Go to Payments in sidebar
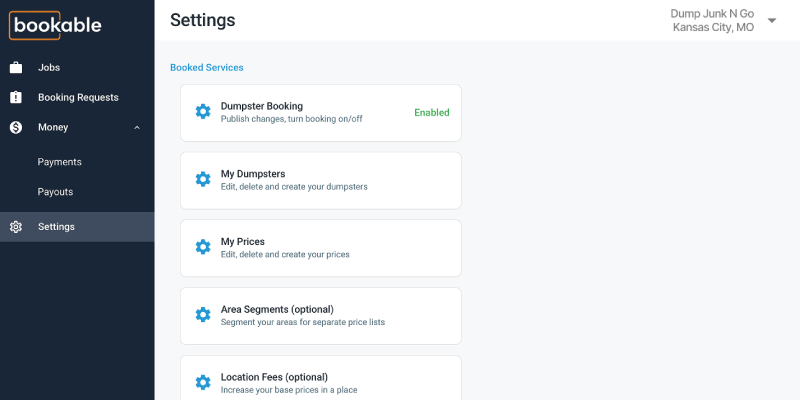 60,162
